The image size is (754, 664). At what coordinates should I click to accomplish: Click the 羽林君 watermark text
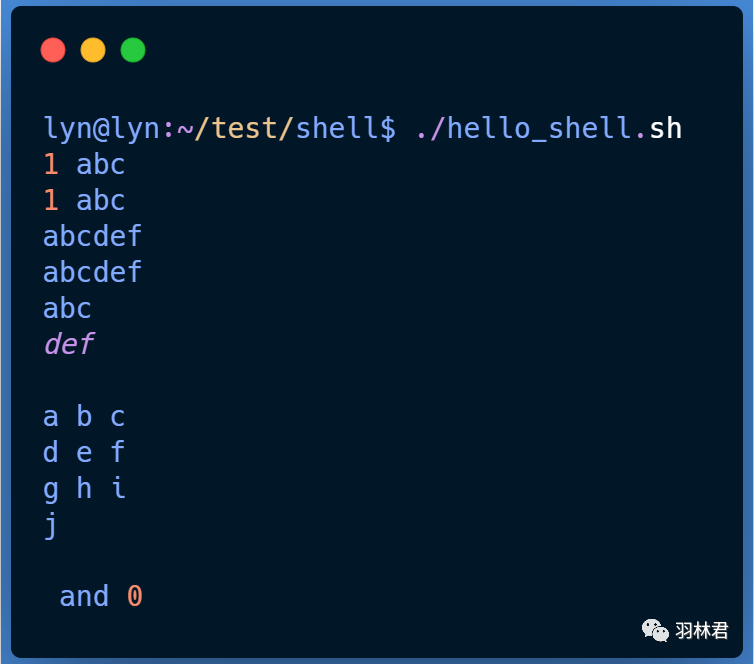pos(702,630)
